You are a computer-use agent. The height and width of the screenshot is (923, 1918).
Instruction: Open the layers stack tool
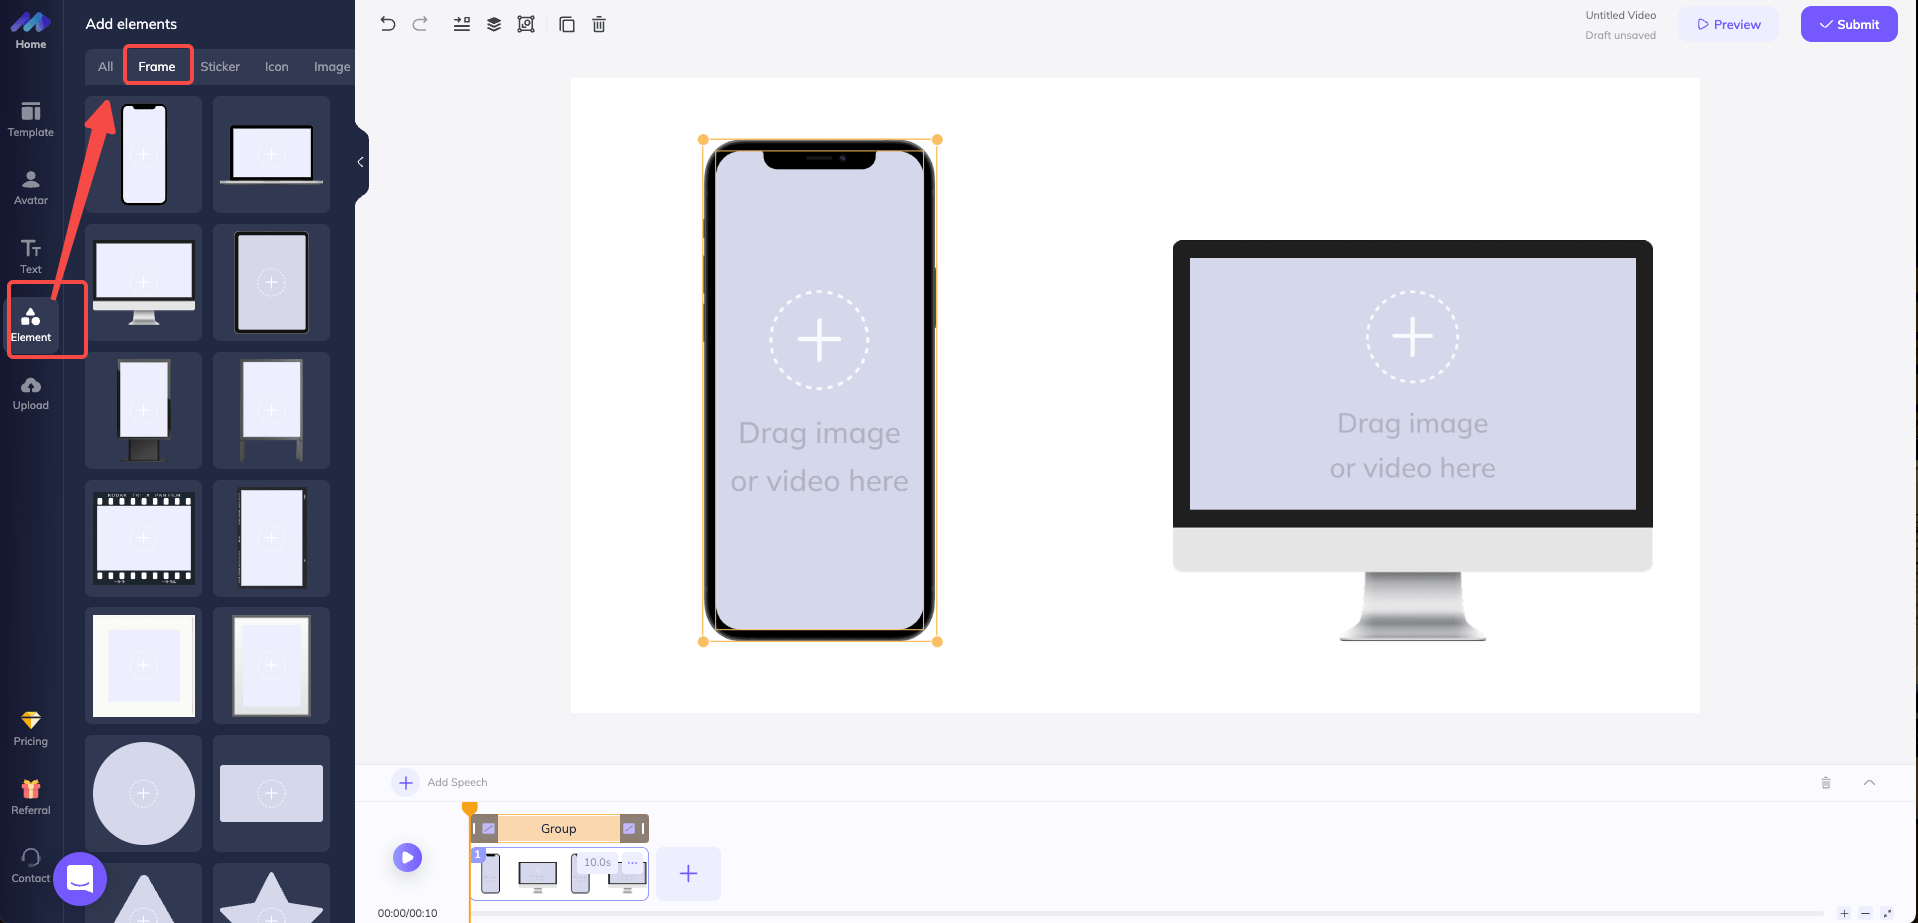point(494,24)
